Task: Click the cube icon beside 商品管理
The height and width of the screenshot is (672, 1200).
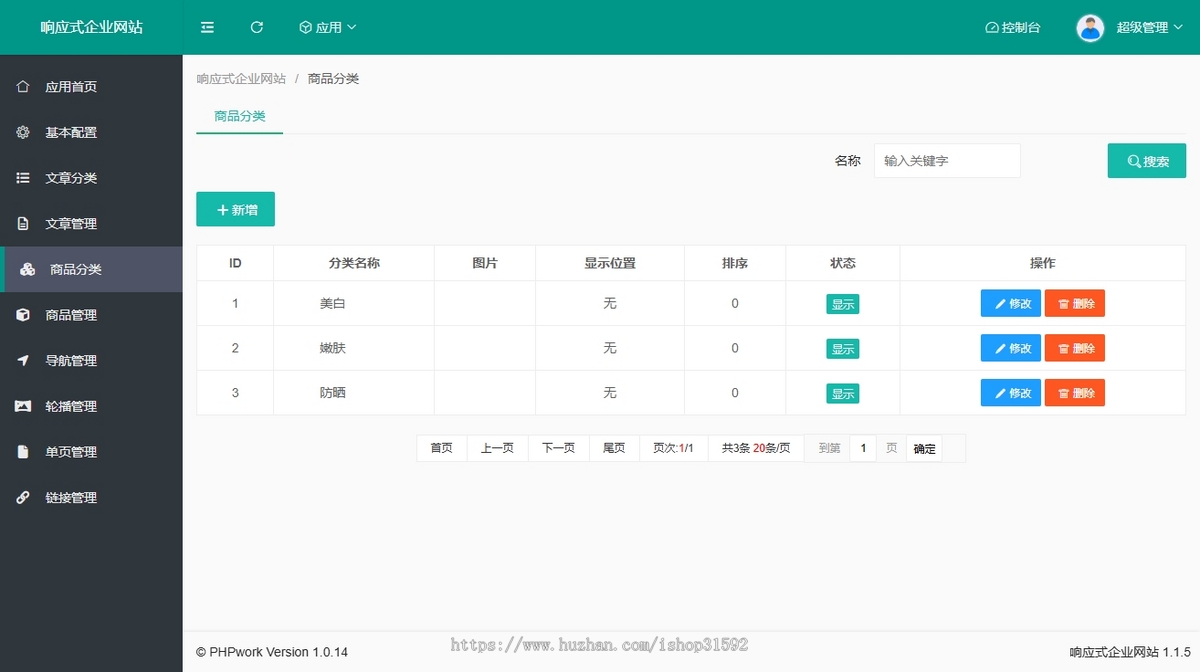Action: (23, 315)
